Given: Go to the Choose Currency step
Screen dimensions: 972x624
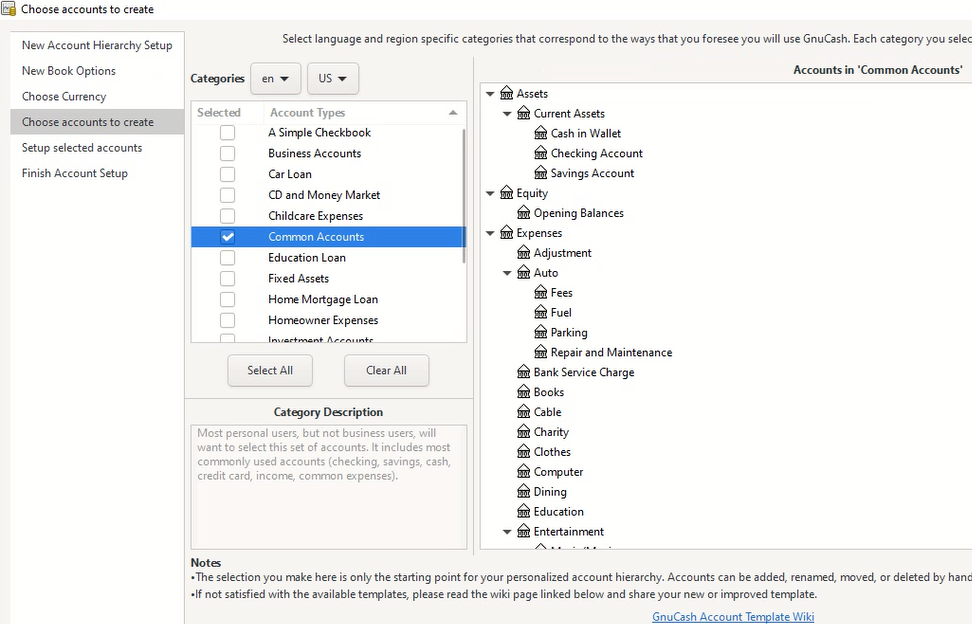Looking at the screenshot, I should (x=64, y=97).
